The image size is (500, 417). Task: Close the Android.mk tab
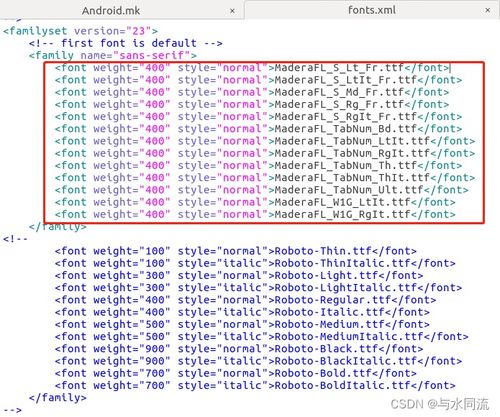click(232, 11)
